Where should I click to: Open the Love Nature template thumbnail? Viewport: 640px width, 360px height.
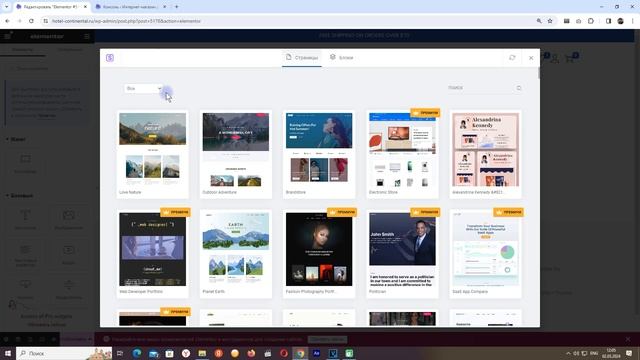[152, 149]
